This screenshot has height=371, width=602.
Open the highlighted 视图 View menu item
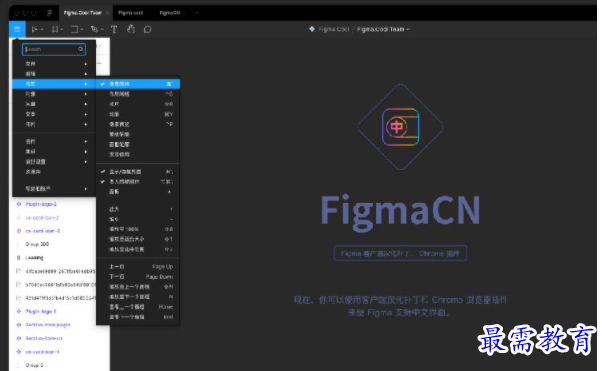[x=54, y=84]
